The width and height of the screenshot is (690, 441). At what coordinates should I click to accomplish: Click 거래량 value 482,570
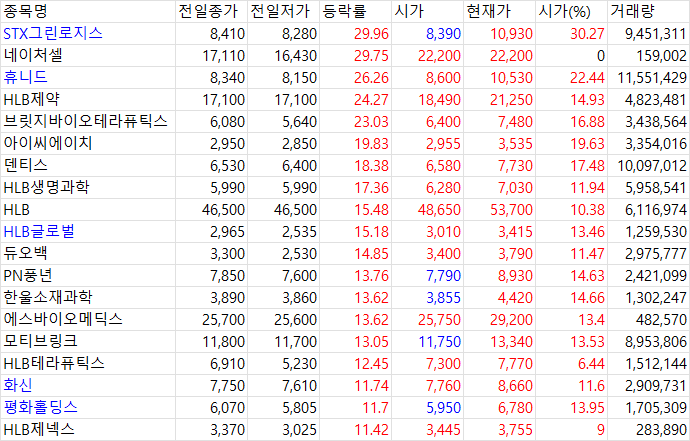[661, 320]
